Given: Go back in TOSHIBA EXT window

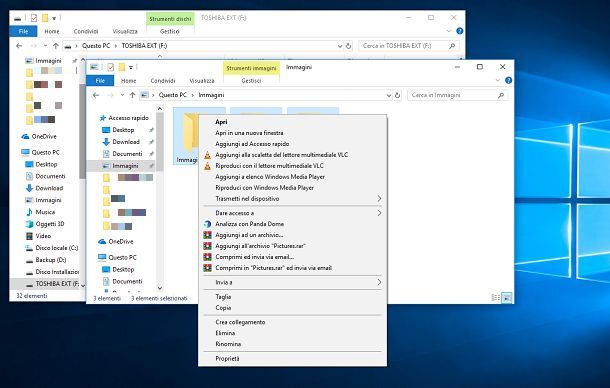Looking at the screenshot, I should tap(19, 46).
